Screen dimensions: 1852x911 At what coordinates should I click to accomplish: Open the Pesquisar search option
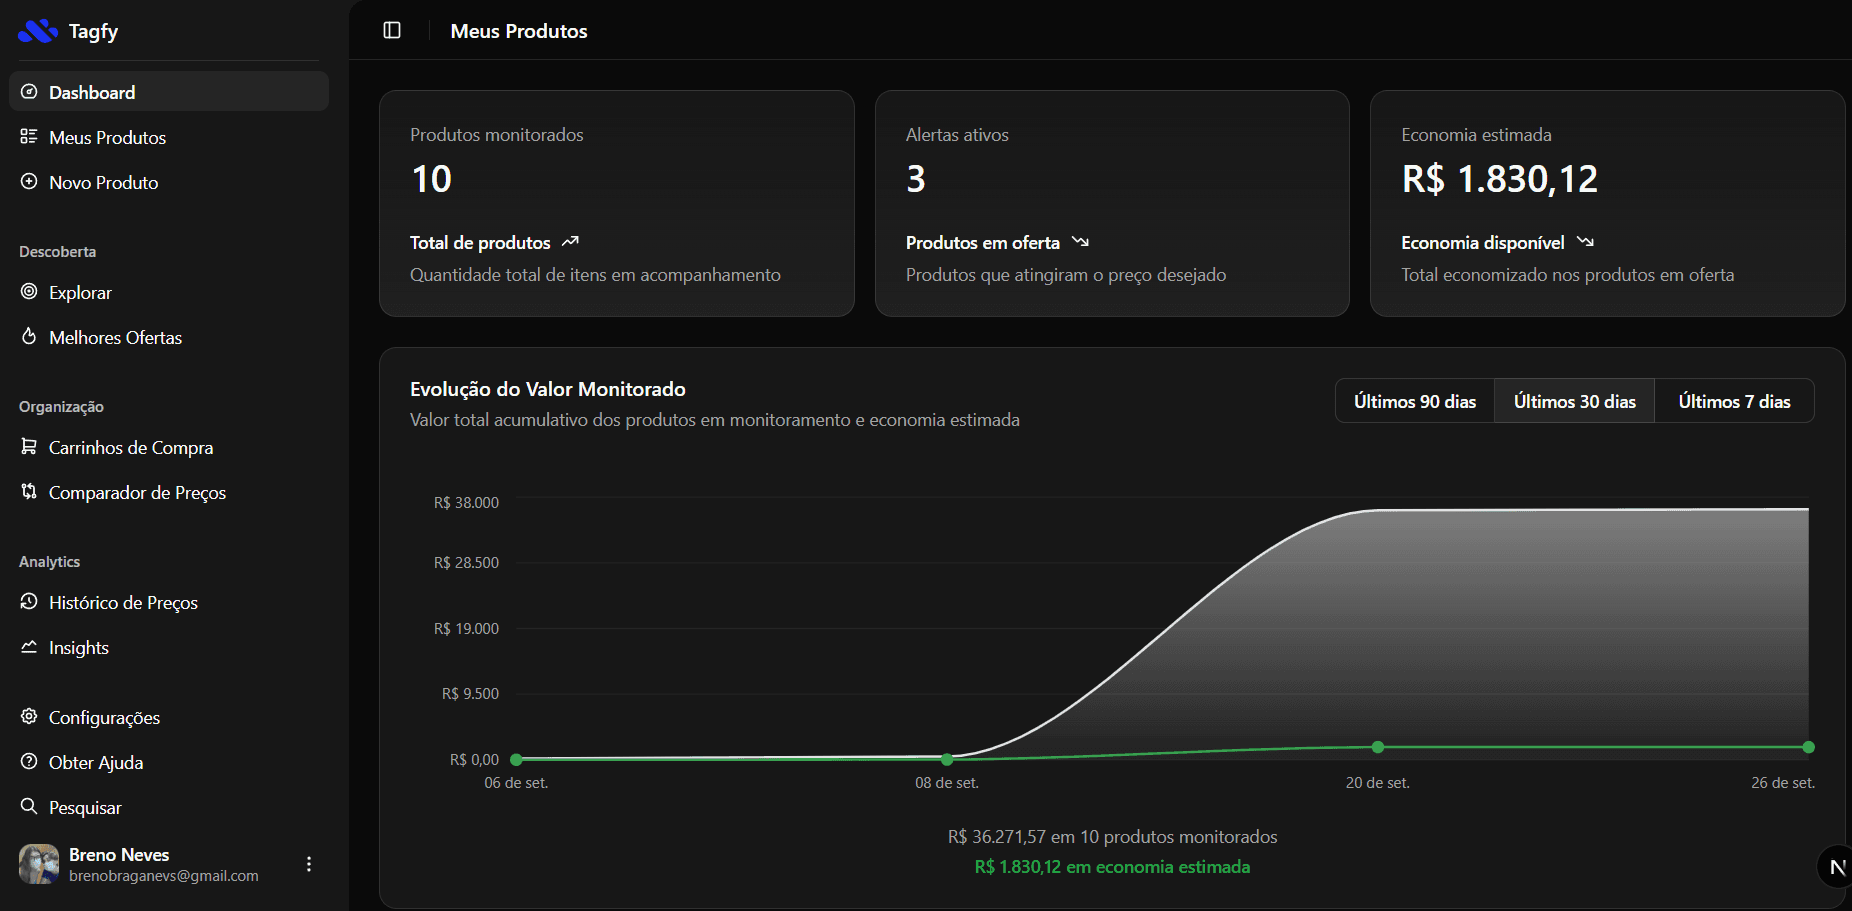click(x=85, y=807)
